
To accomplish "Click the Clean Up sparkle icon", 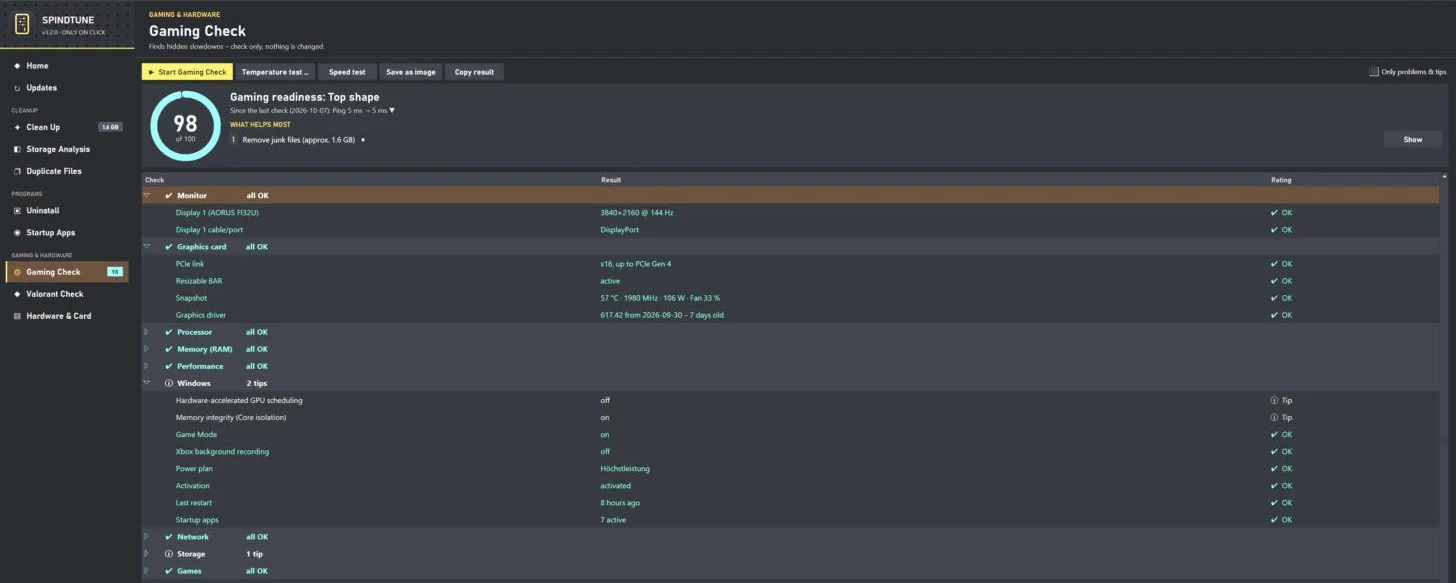I will point(17,127).
